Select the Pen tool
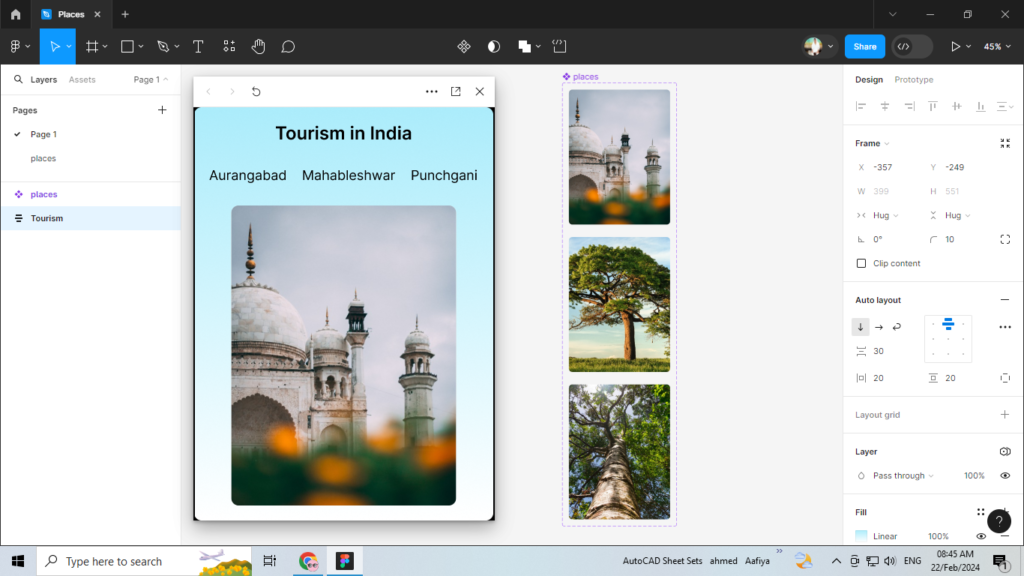Screen dimensions: 1024x576 (x=163, y=46)
